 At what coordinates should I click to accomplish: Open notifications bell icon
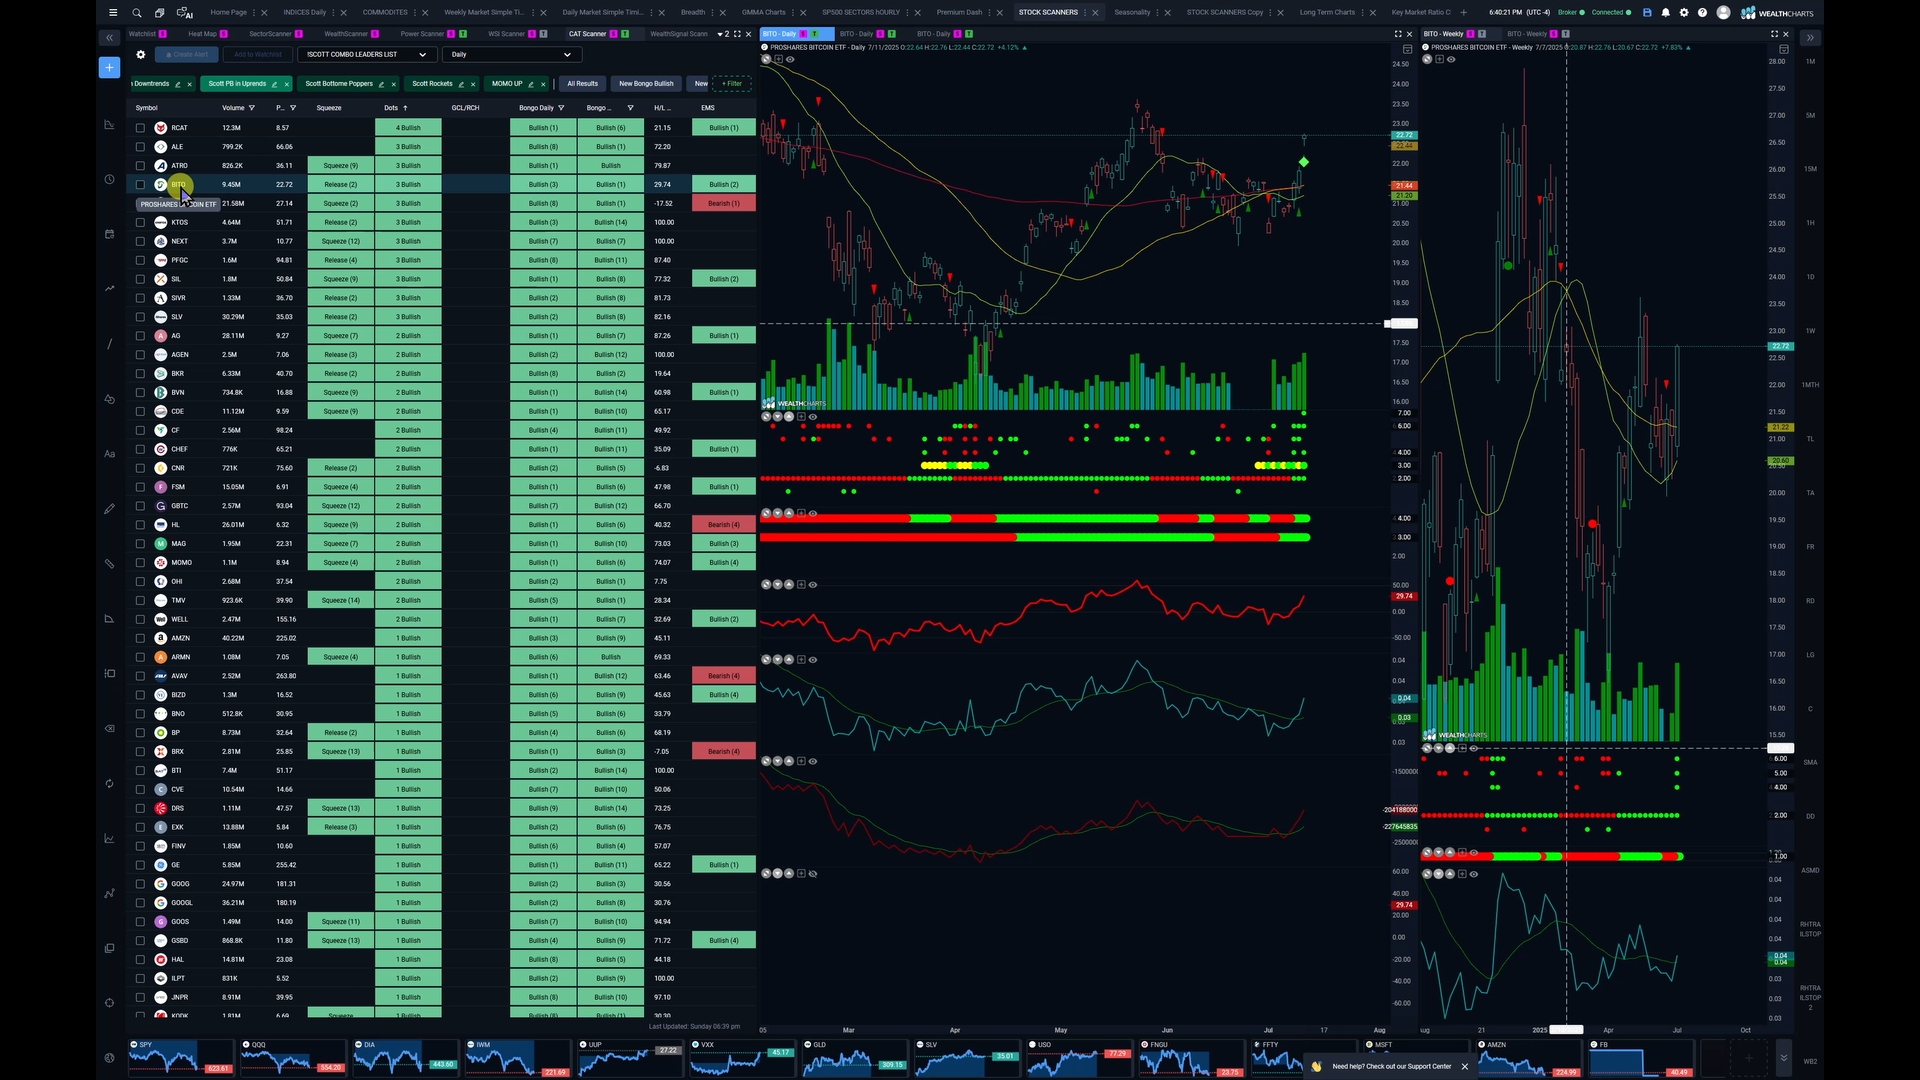pos(1665,13)
